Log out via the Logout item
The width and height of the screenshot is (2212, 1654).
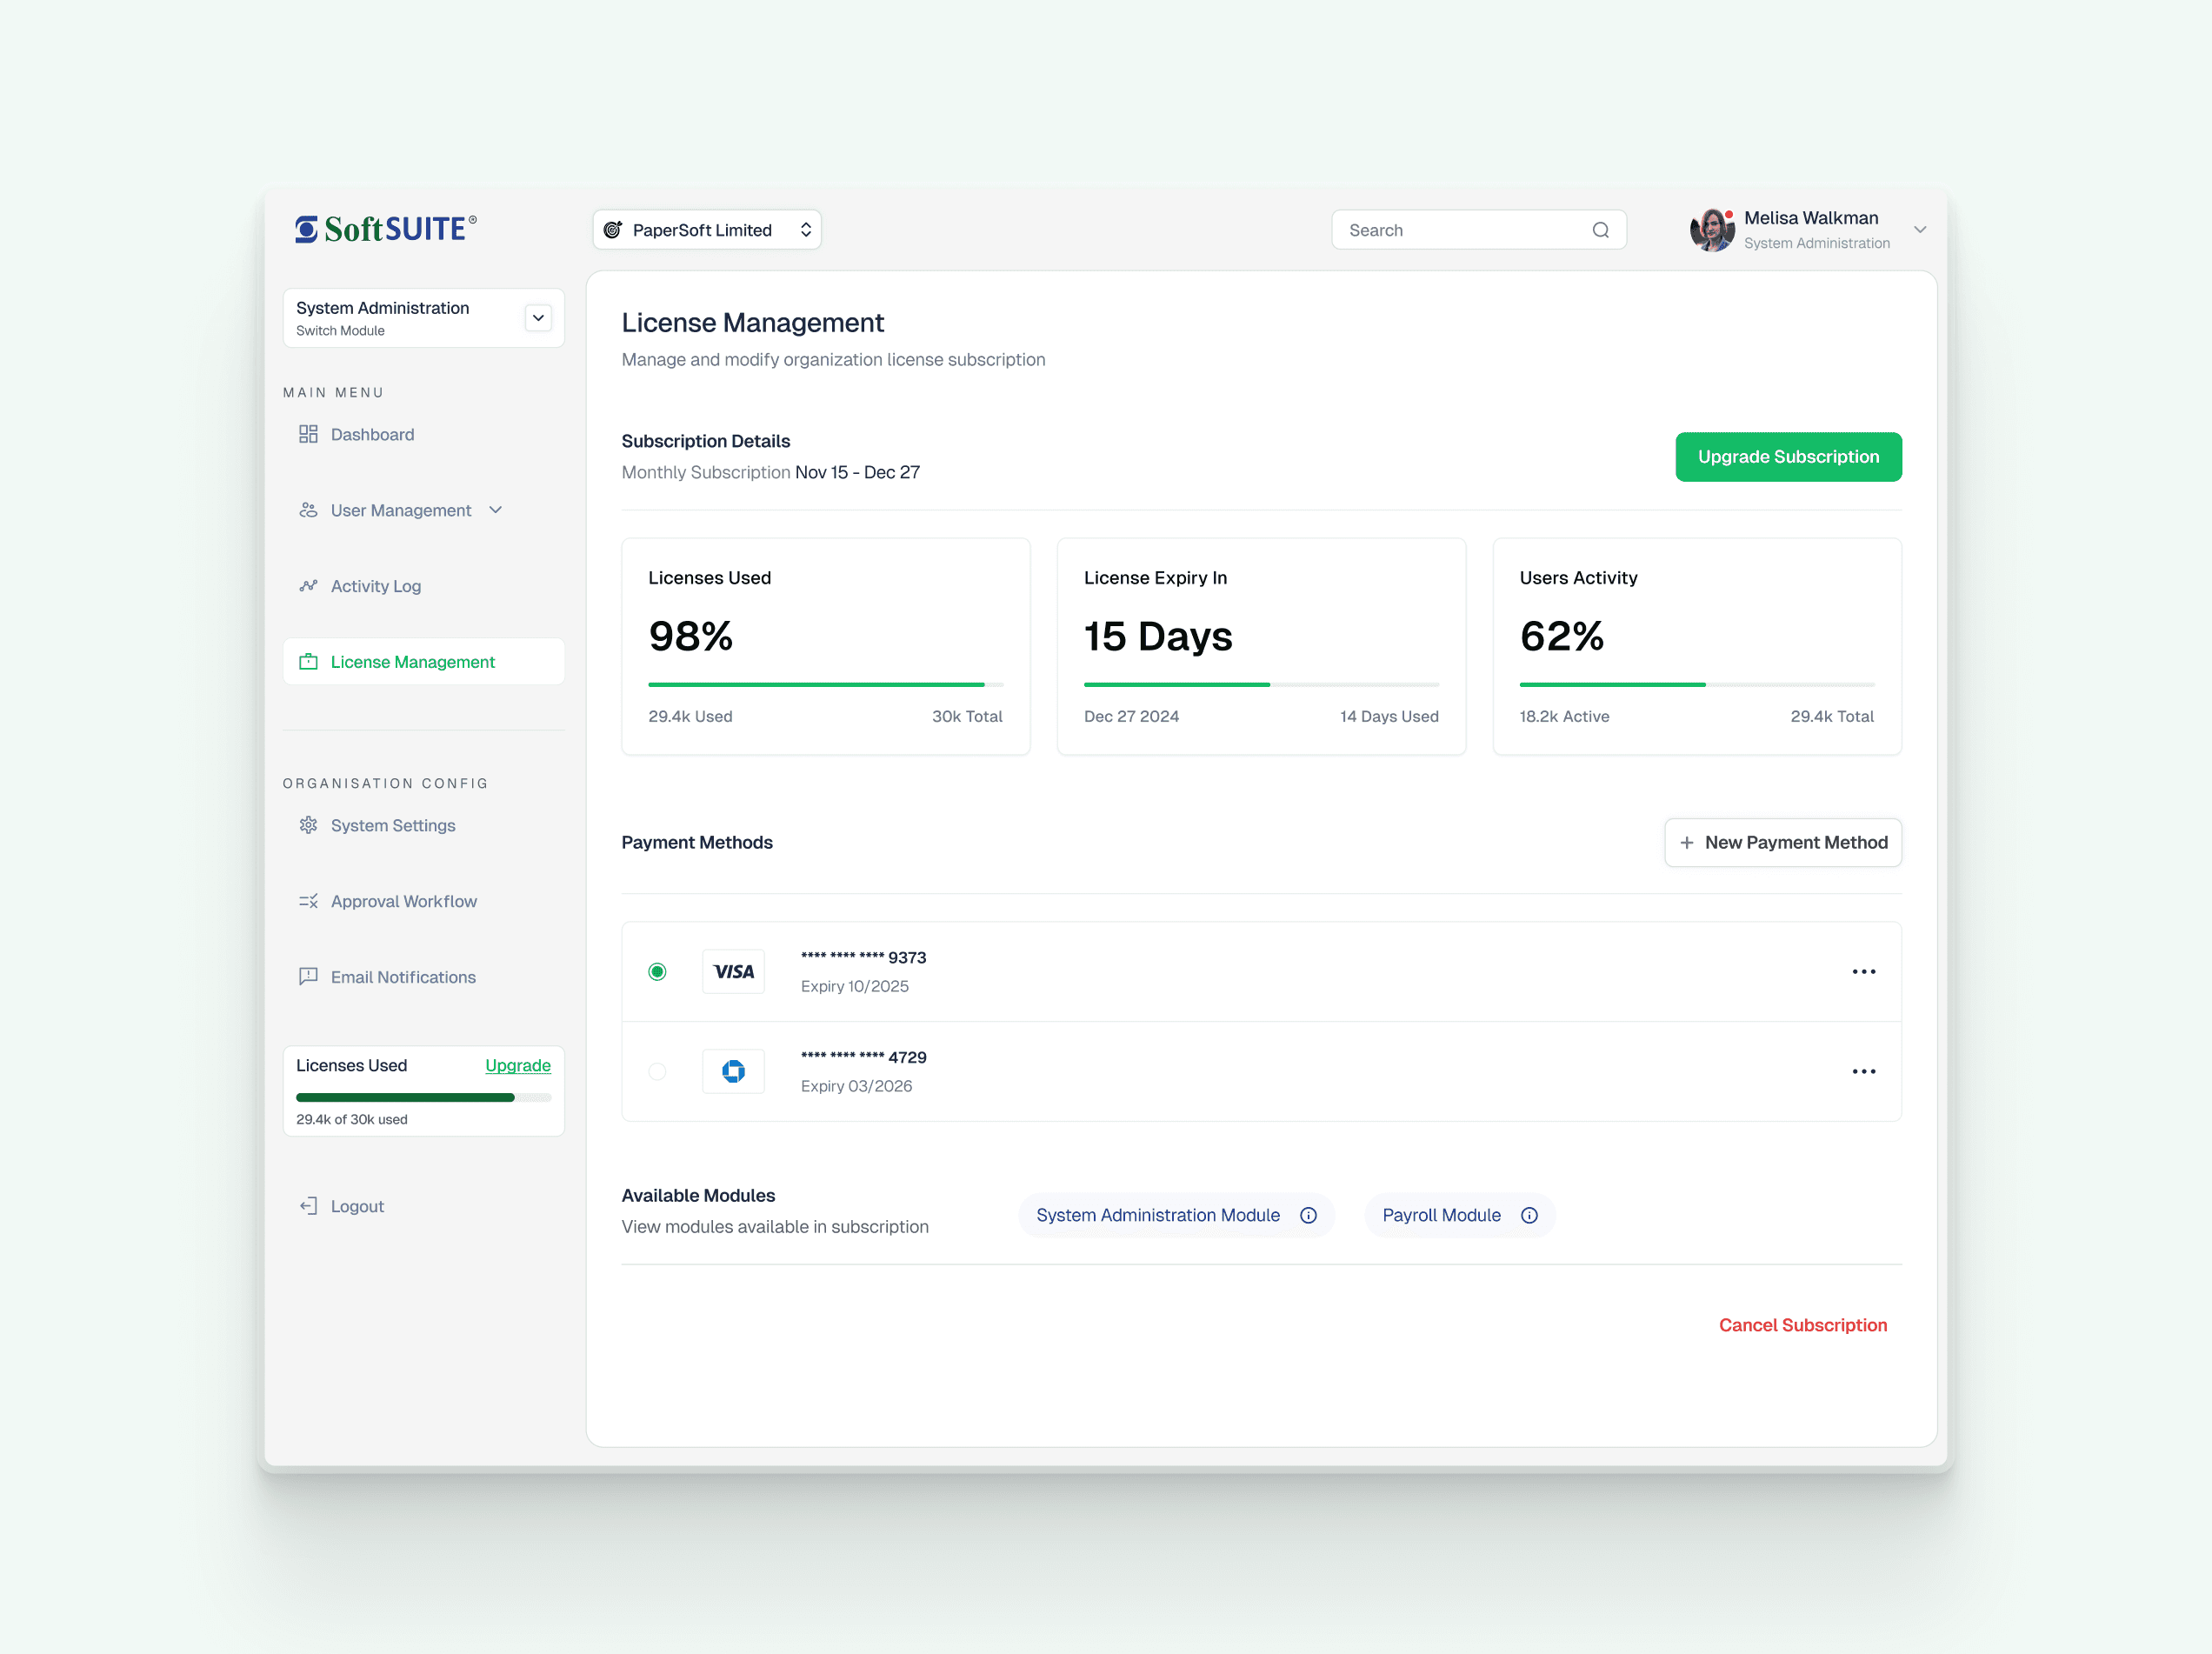(423, 1206)
